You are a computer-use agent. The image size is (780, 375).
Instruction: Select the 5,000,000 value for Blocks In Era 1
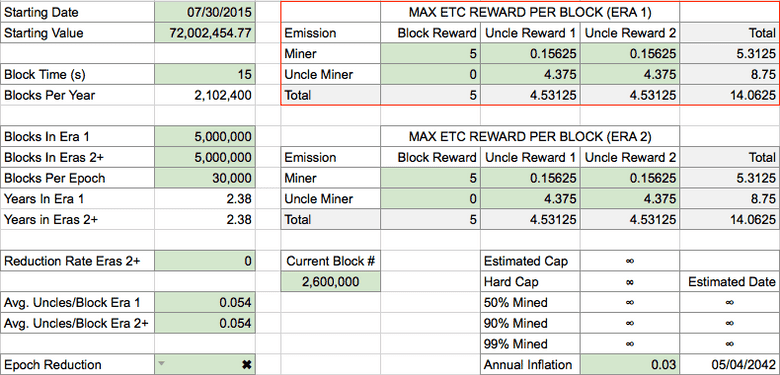click(x=205, y=136)
